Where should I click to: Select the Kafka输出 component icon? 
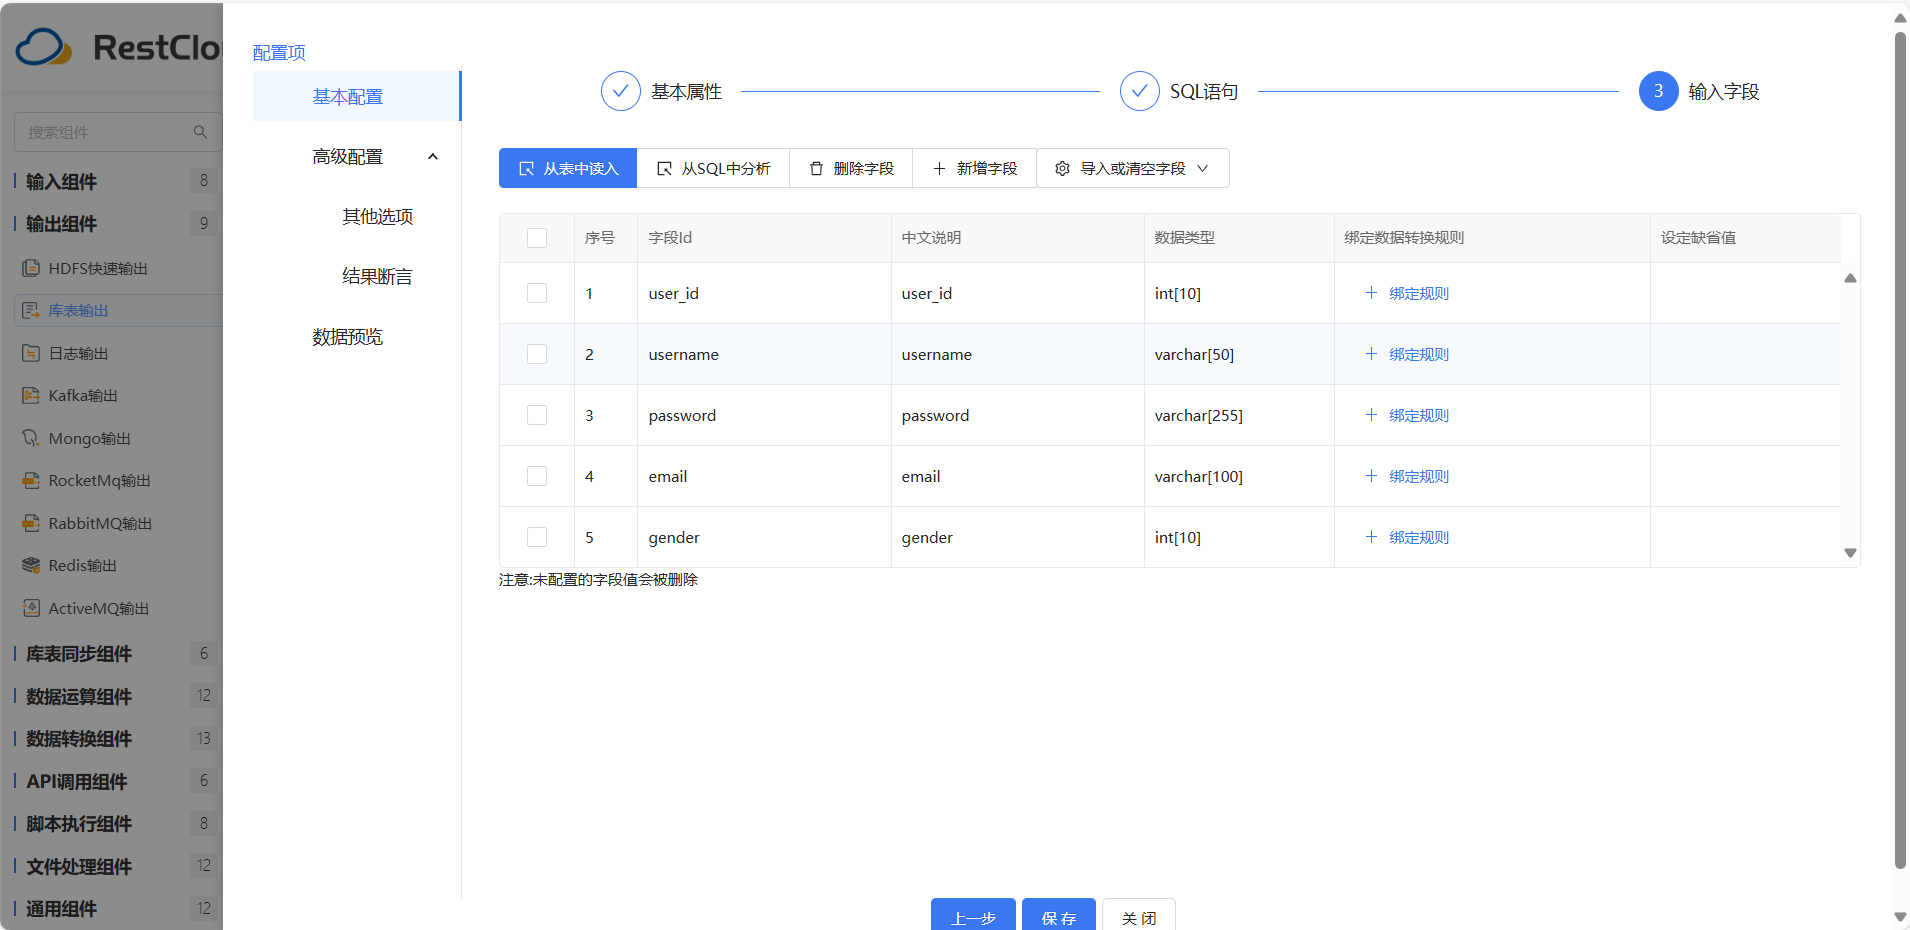point(31,395)
